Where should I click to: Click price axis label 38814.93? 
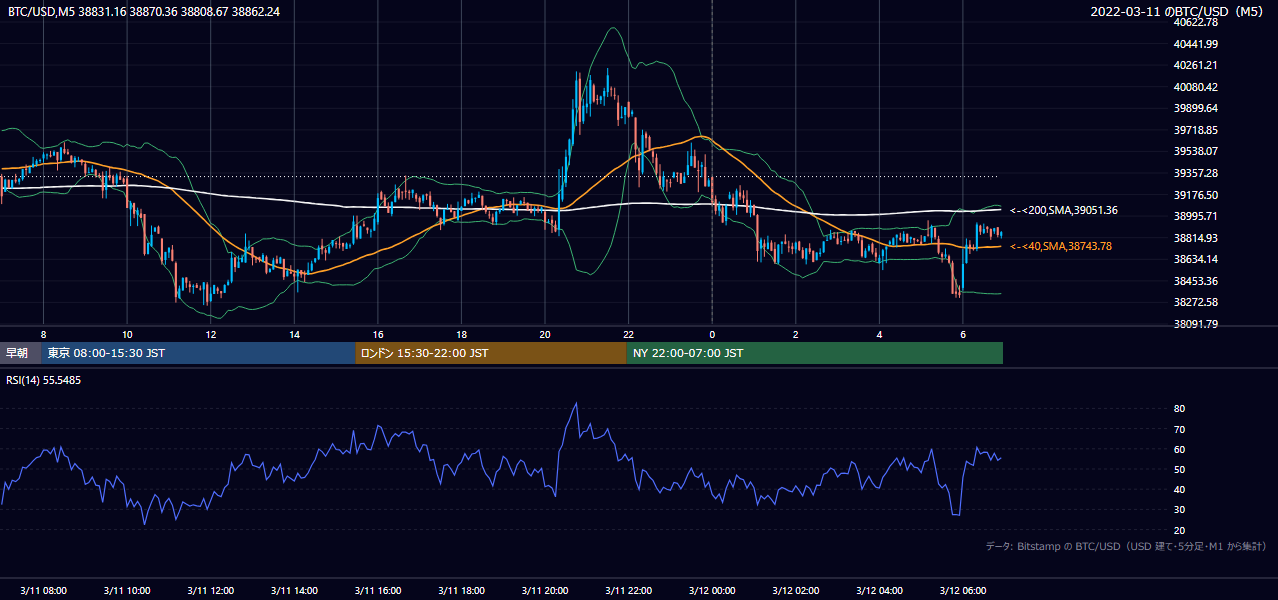(1197, 238)
